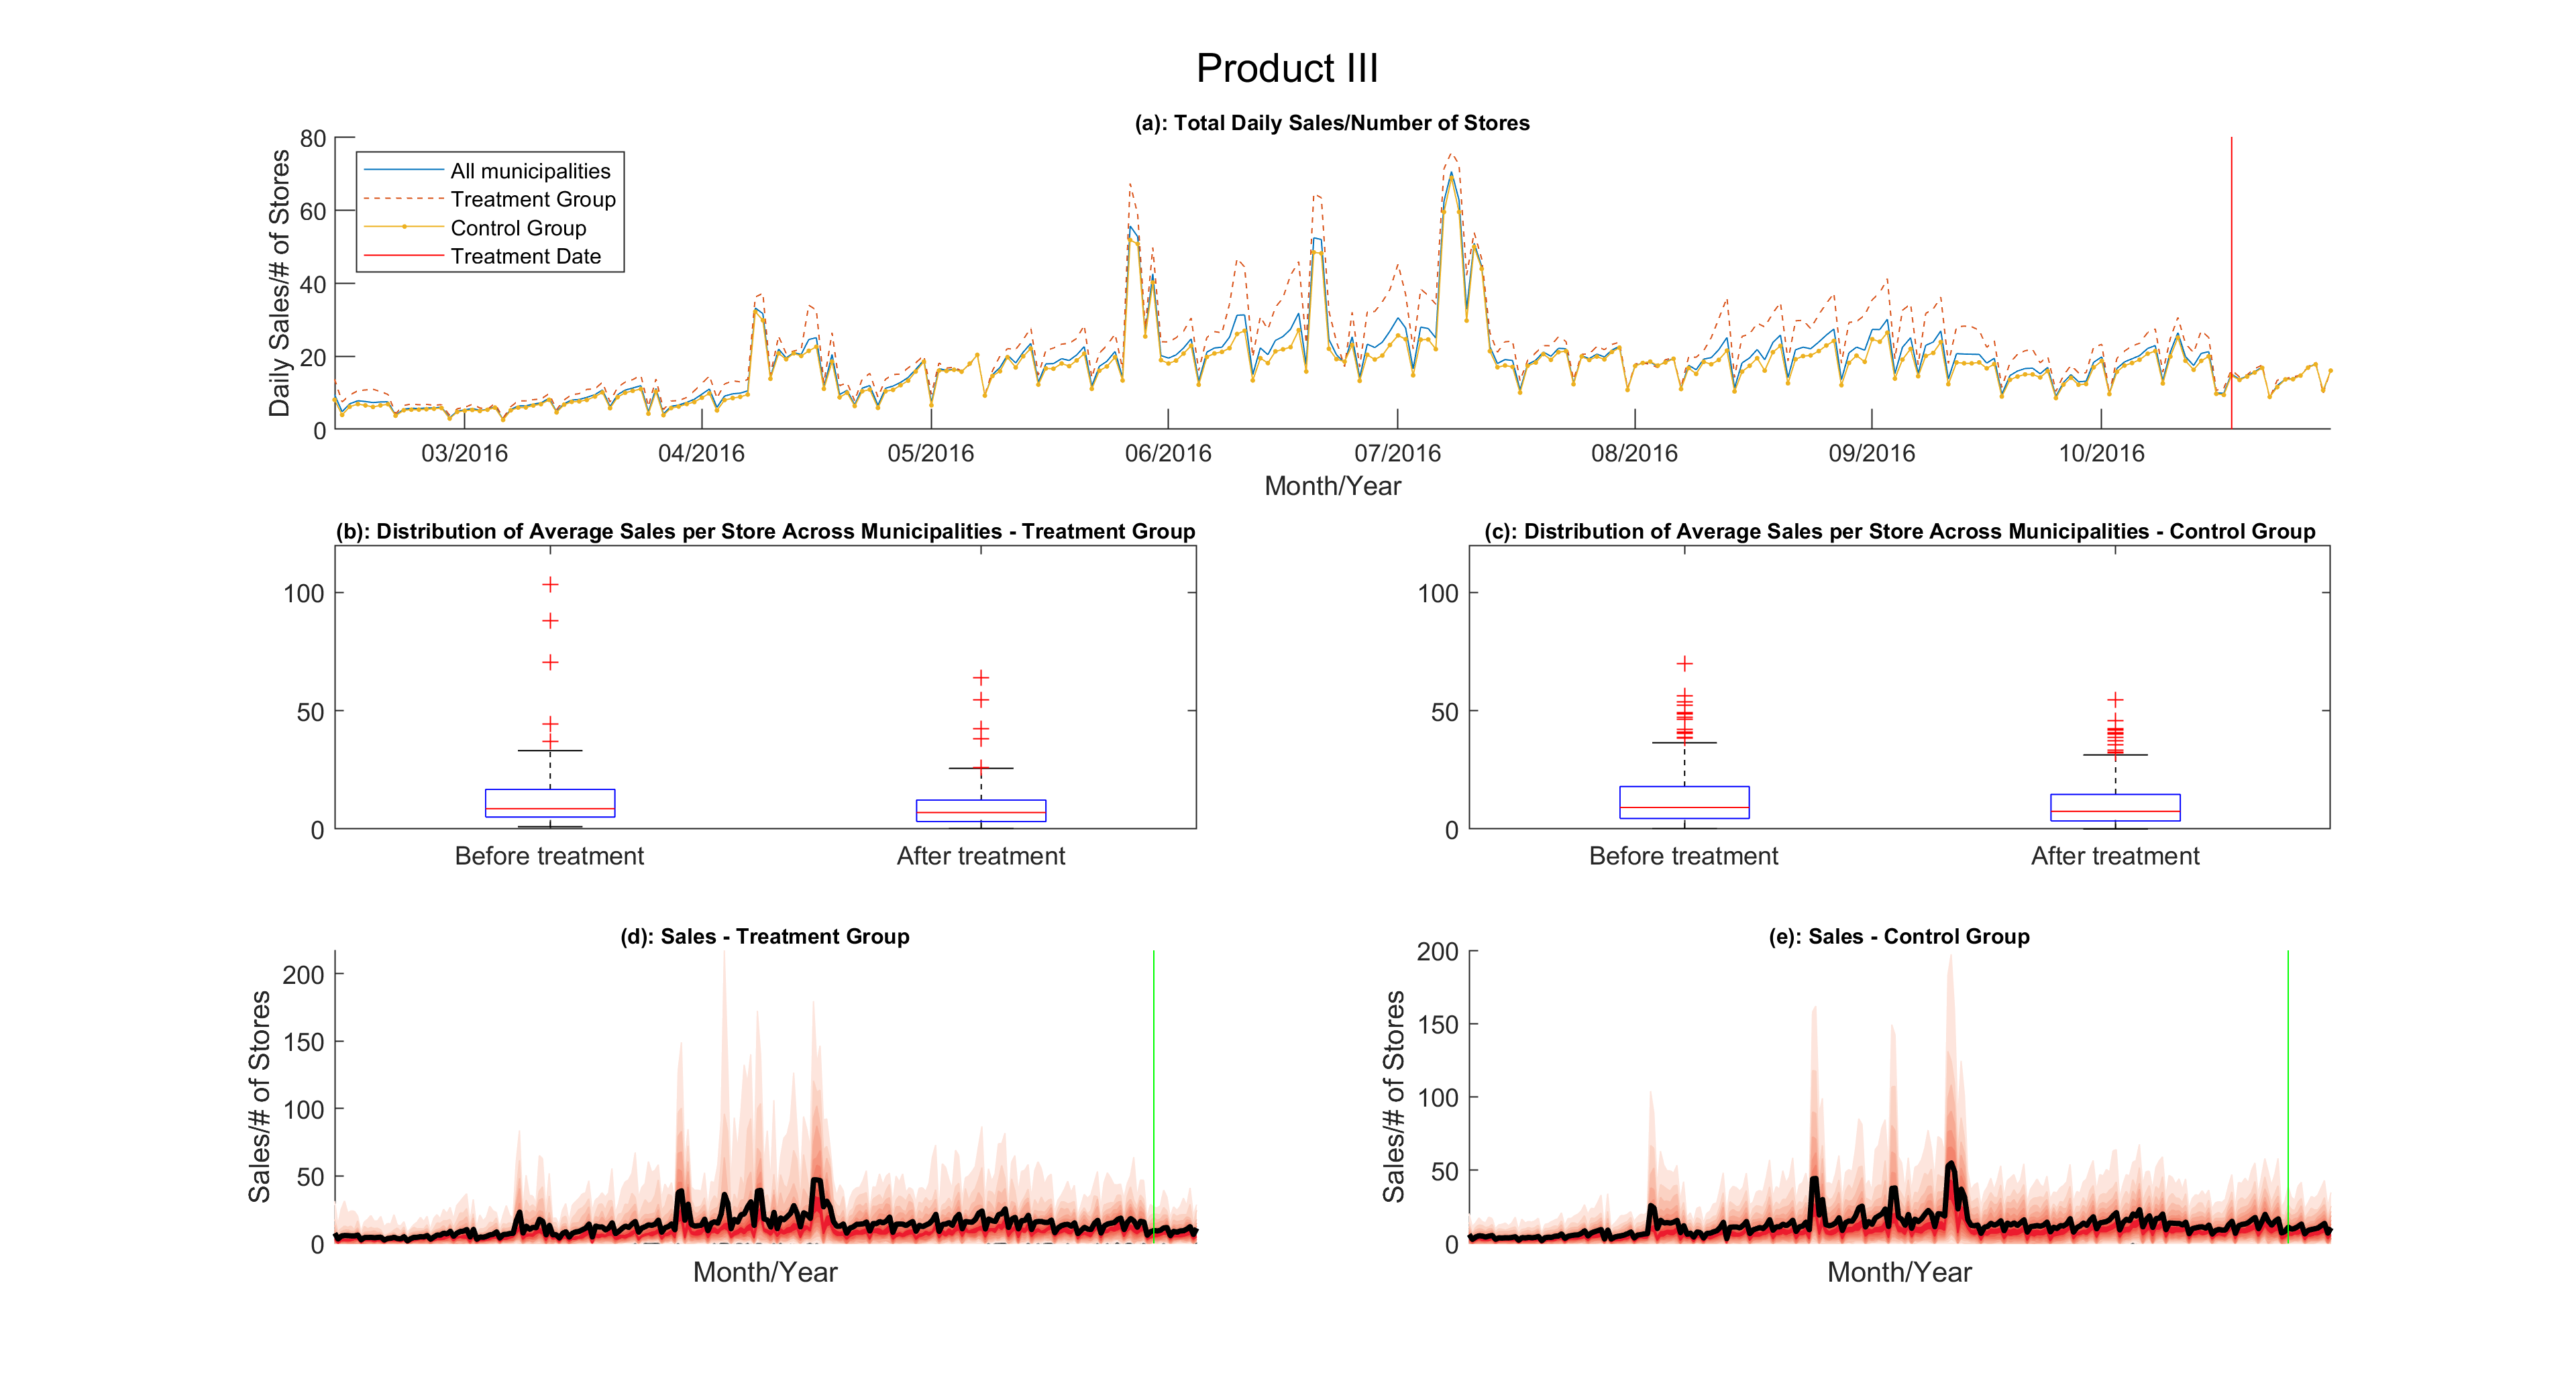Click the '80' y-axis tick in plot (a)
The height and width of the screenshot is (1393, 2576).
click(x=313, y=139)
